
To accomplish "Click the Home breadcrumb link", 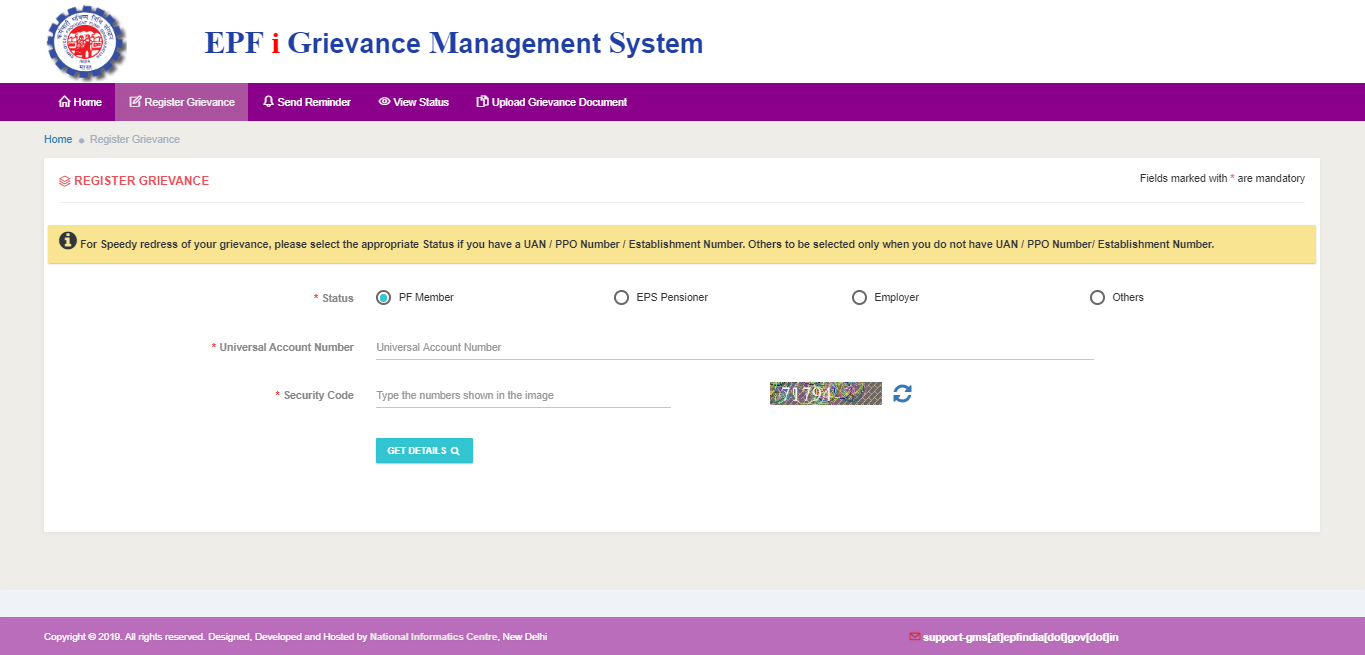I will pos(58,139).
